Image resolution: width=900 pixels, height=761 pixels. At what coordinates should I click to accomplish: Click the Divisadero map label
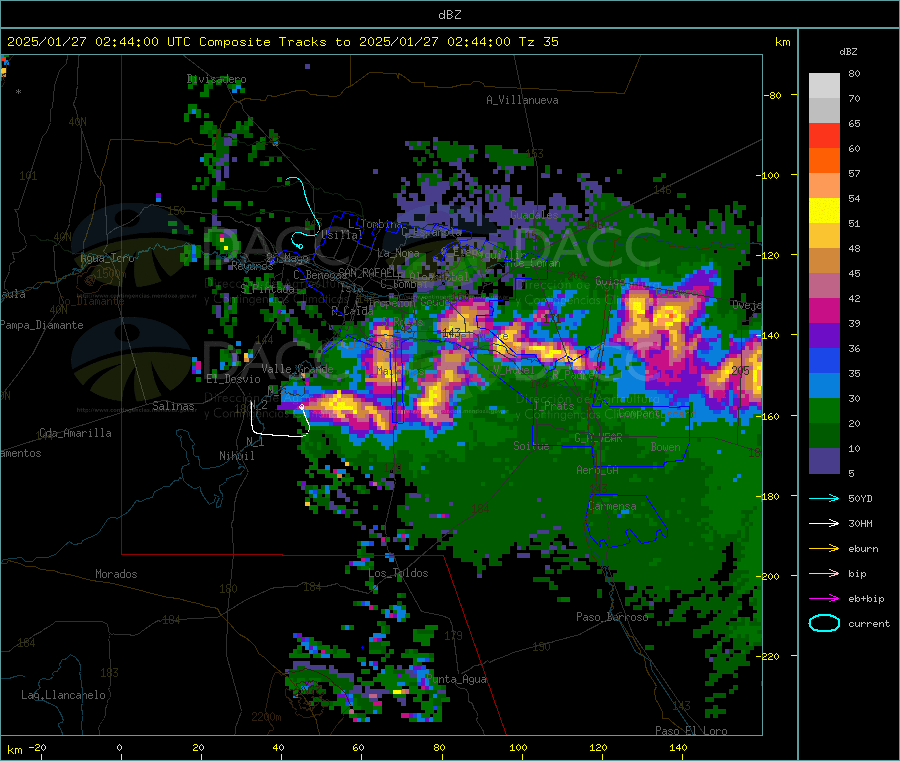(216, 79)
